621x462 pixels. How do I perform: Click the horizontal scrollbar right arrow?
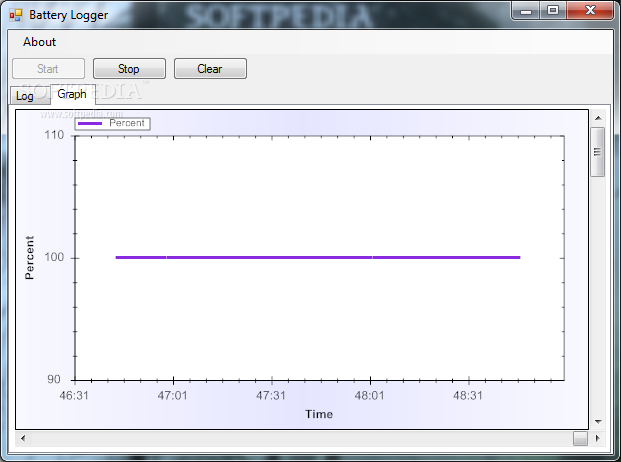pos(598,438)
